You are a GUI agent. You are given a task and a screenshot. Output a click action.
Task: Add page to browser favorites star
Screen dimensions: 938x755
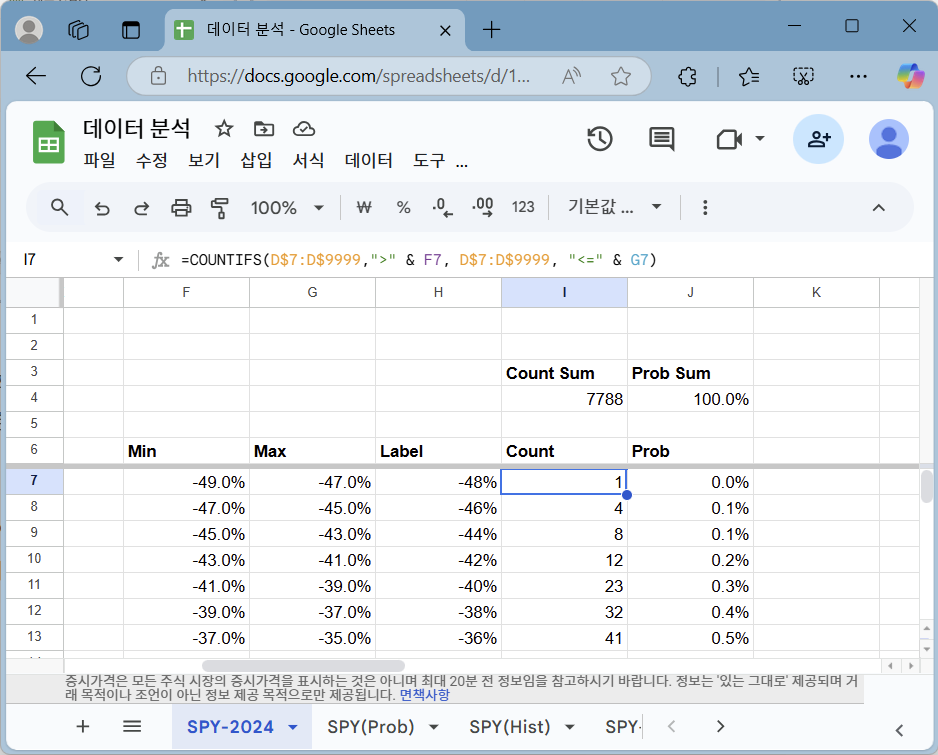coord(621,76)
